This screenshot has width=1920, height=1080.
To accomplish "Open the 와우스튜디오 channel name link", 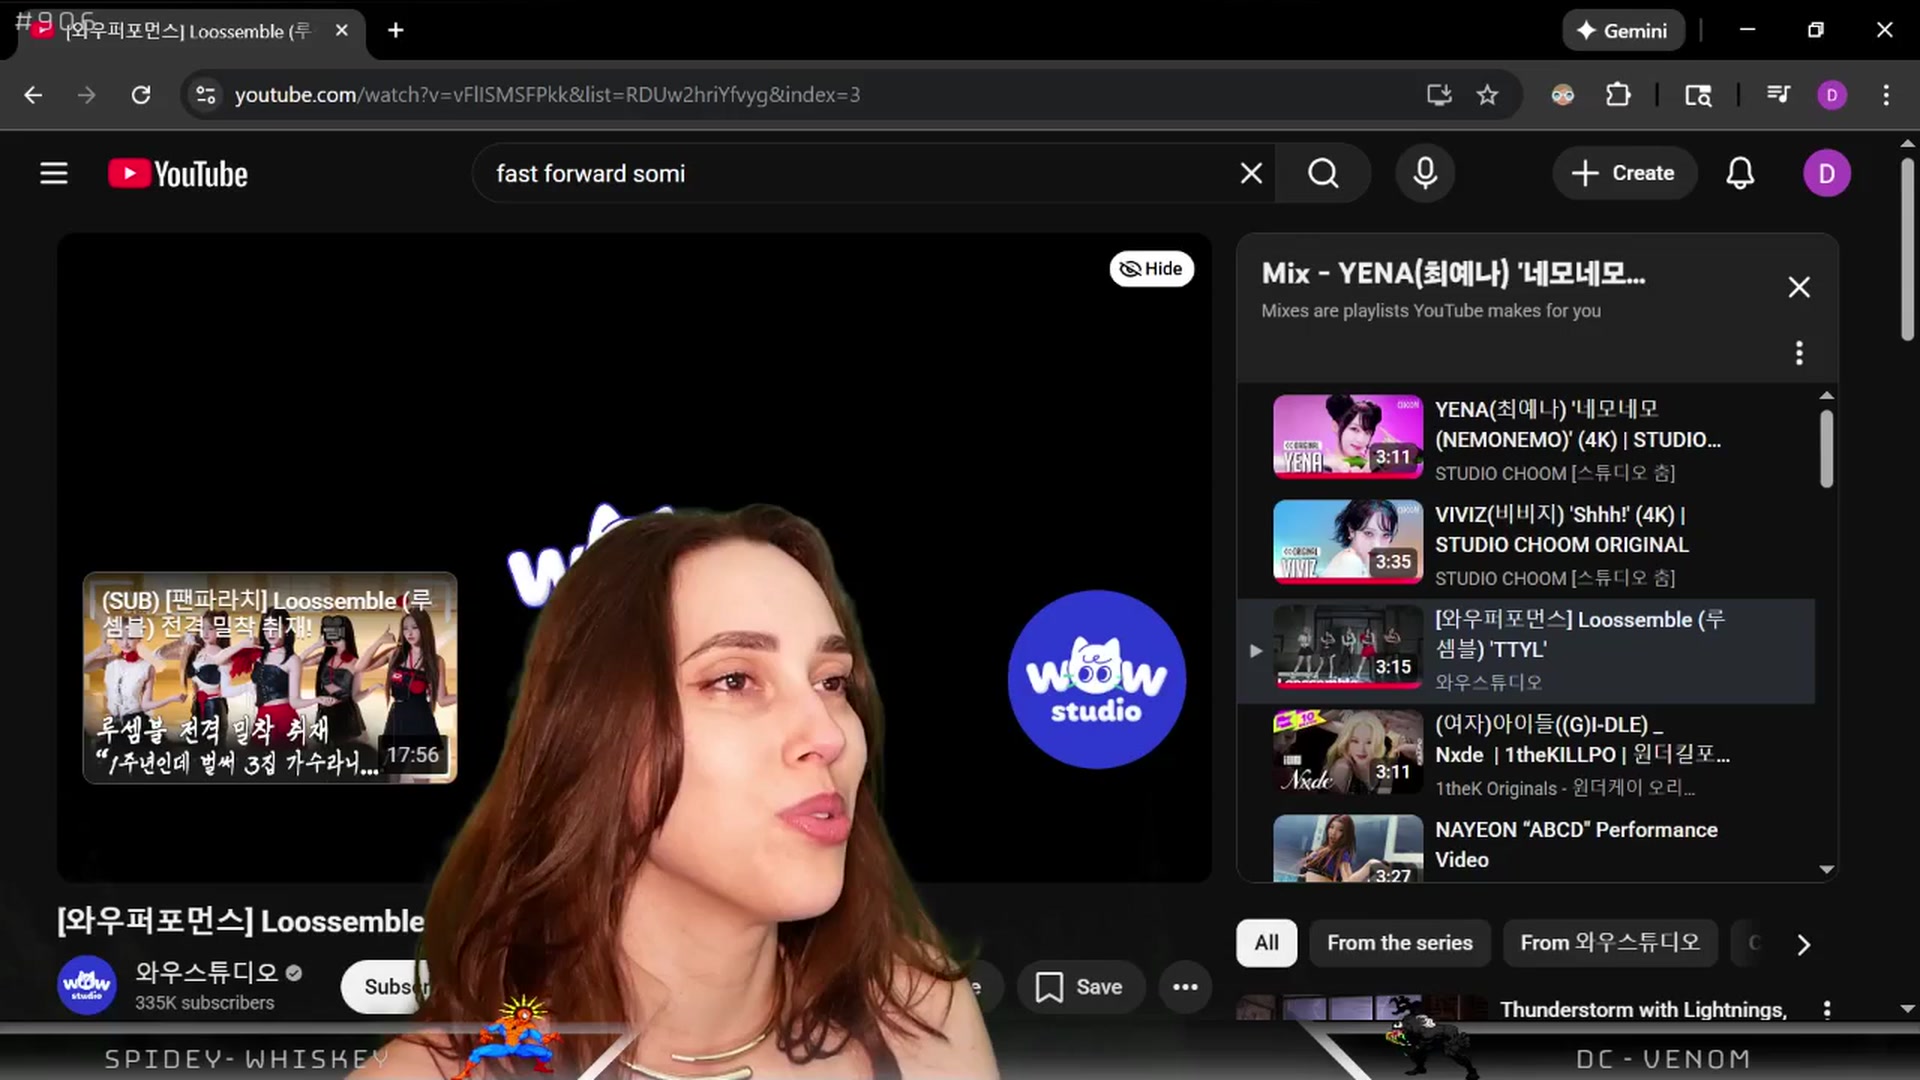I will (207, 971).
